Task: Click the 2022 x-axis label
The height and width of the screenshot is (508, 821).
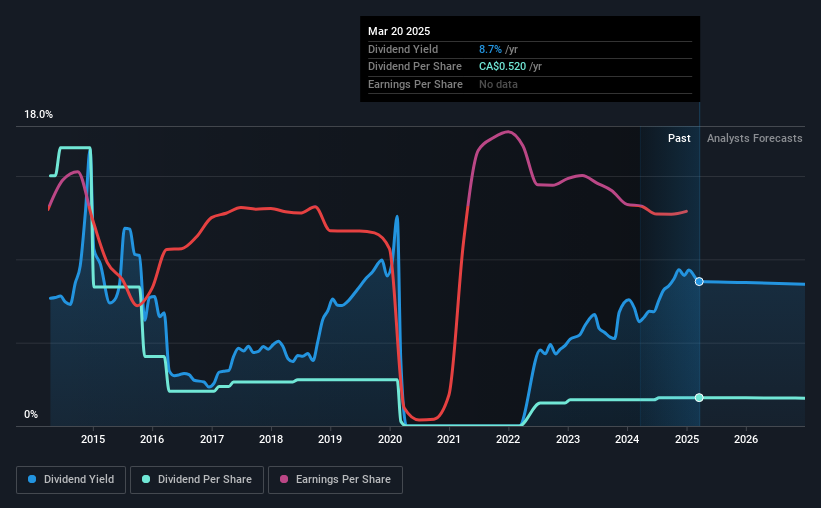Action: point(508,439)
